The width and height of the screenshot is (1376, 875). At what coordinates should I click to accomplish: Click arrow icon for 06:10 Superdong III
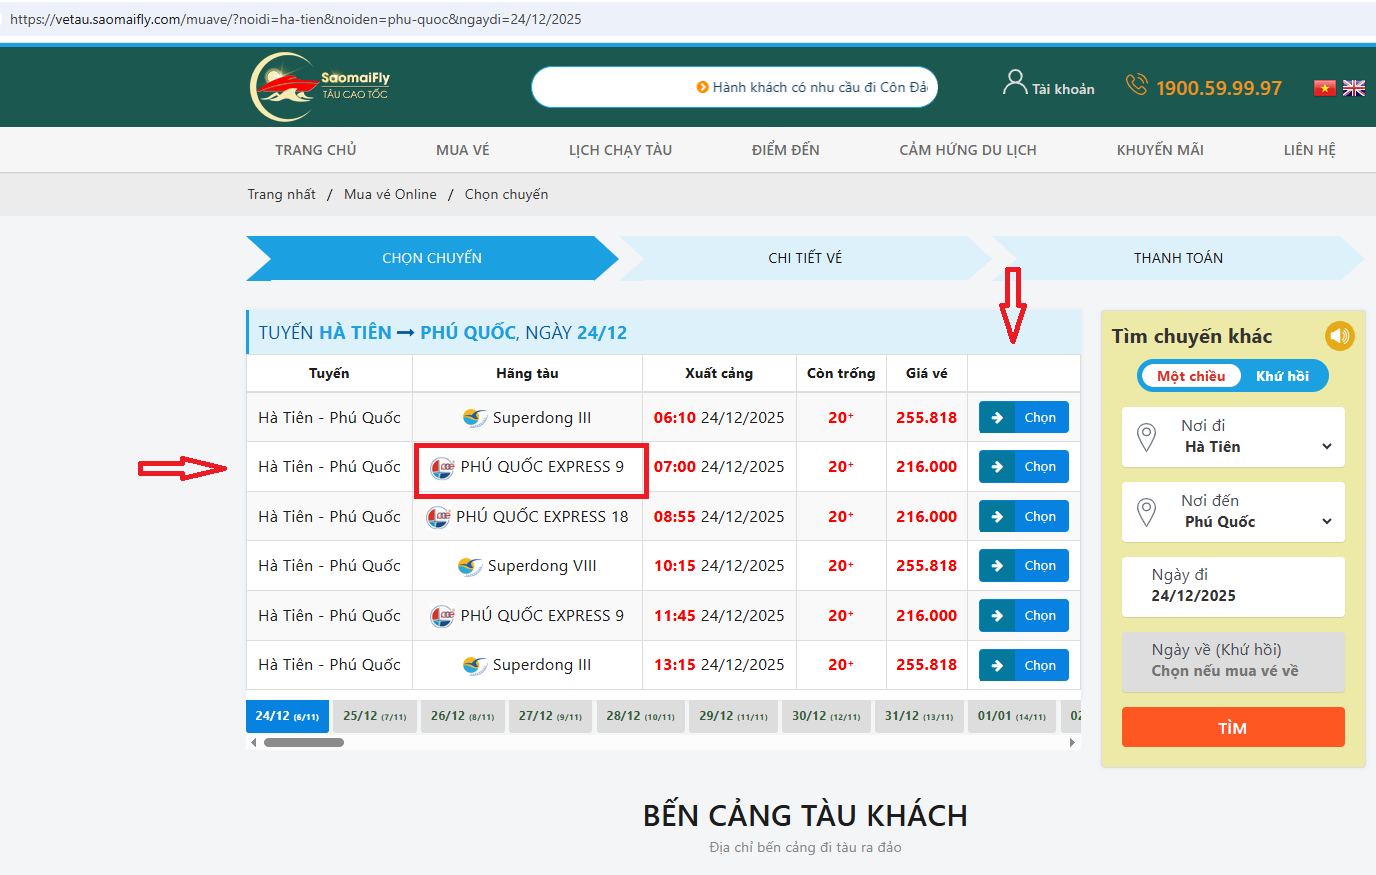[x=997, y=418]
